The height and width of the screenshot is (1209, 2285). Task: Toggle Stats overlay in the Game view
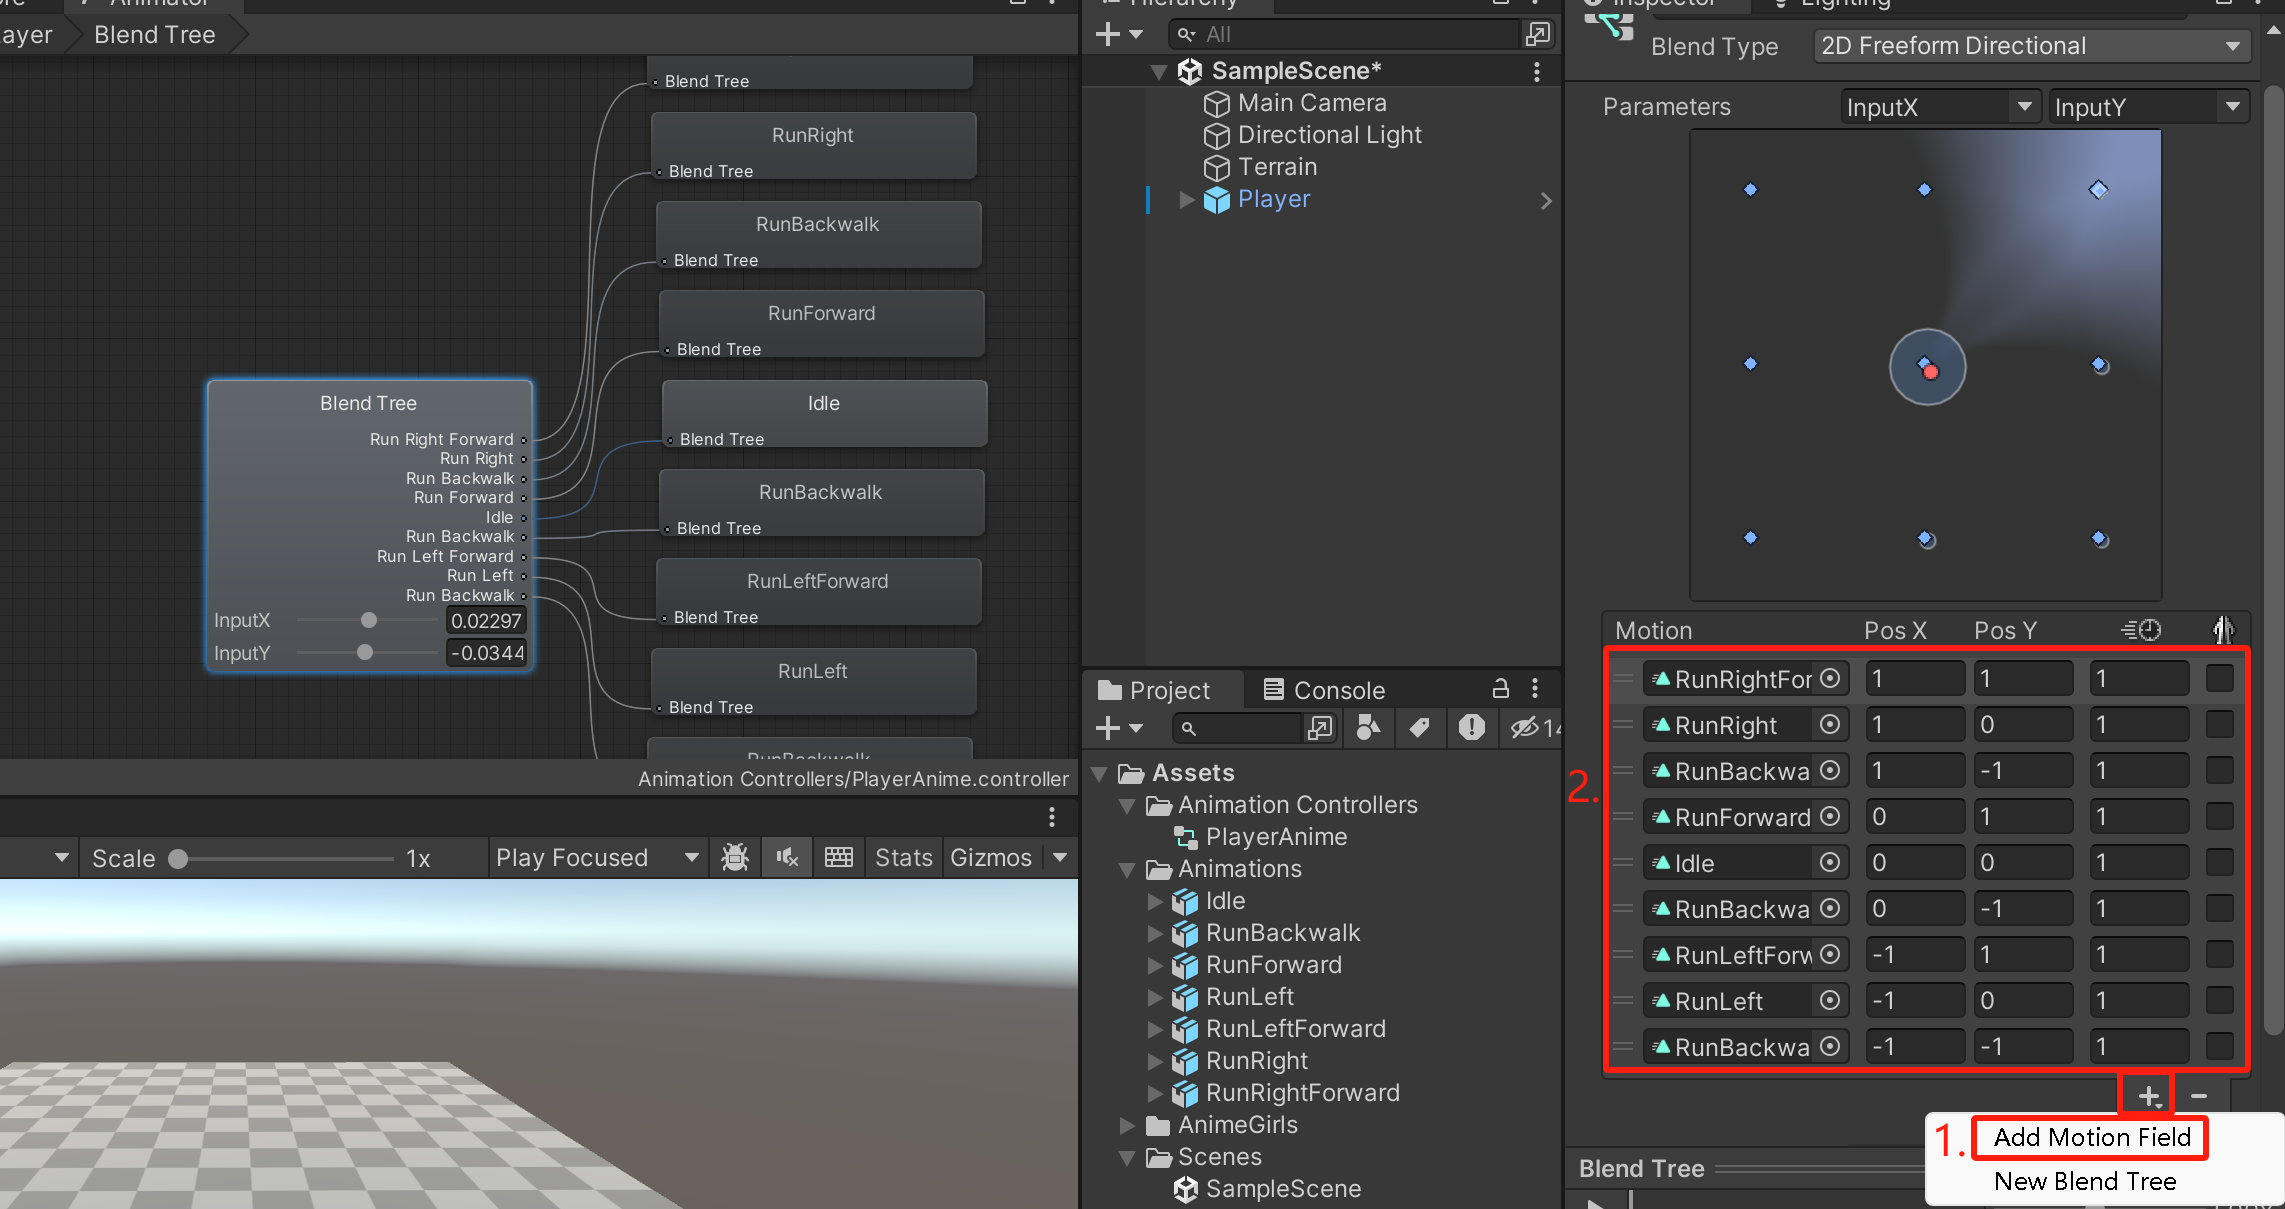click(x=903, y=857)
